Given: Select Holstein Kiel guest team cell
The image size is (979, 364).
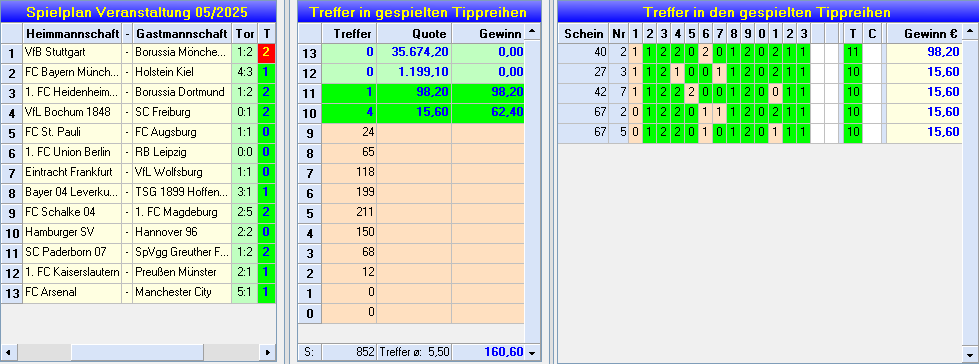Looking at the screenshot, I should pyautogui.click(x=182, y=73).
